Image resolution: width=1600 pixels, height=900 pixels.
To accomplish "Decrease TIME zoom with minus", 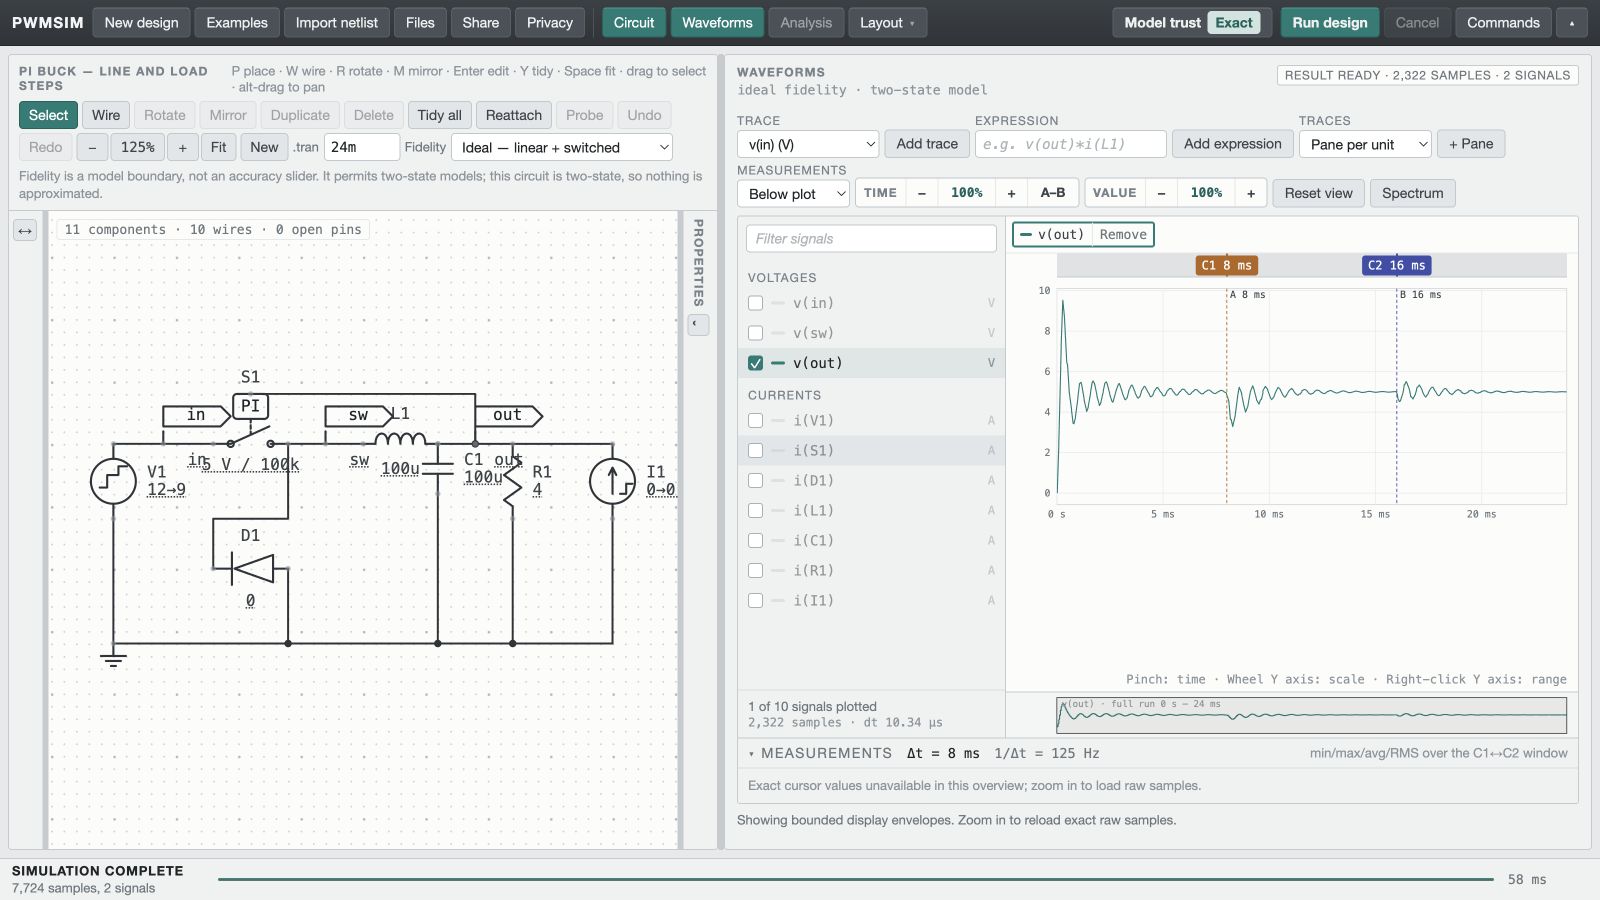I will 922,193.
